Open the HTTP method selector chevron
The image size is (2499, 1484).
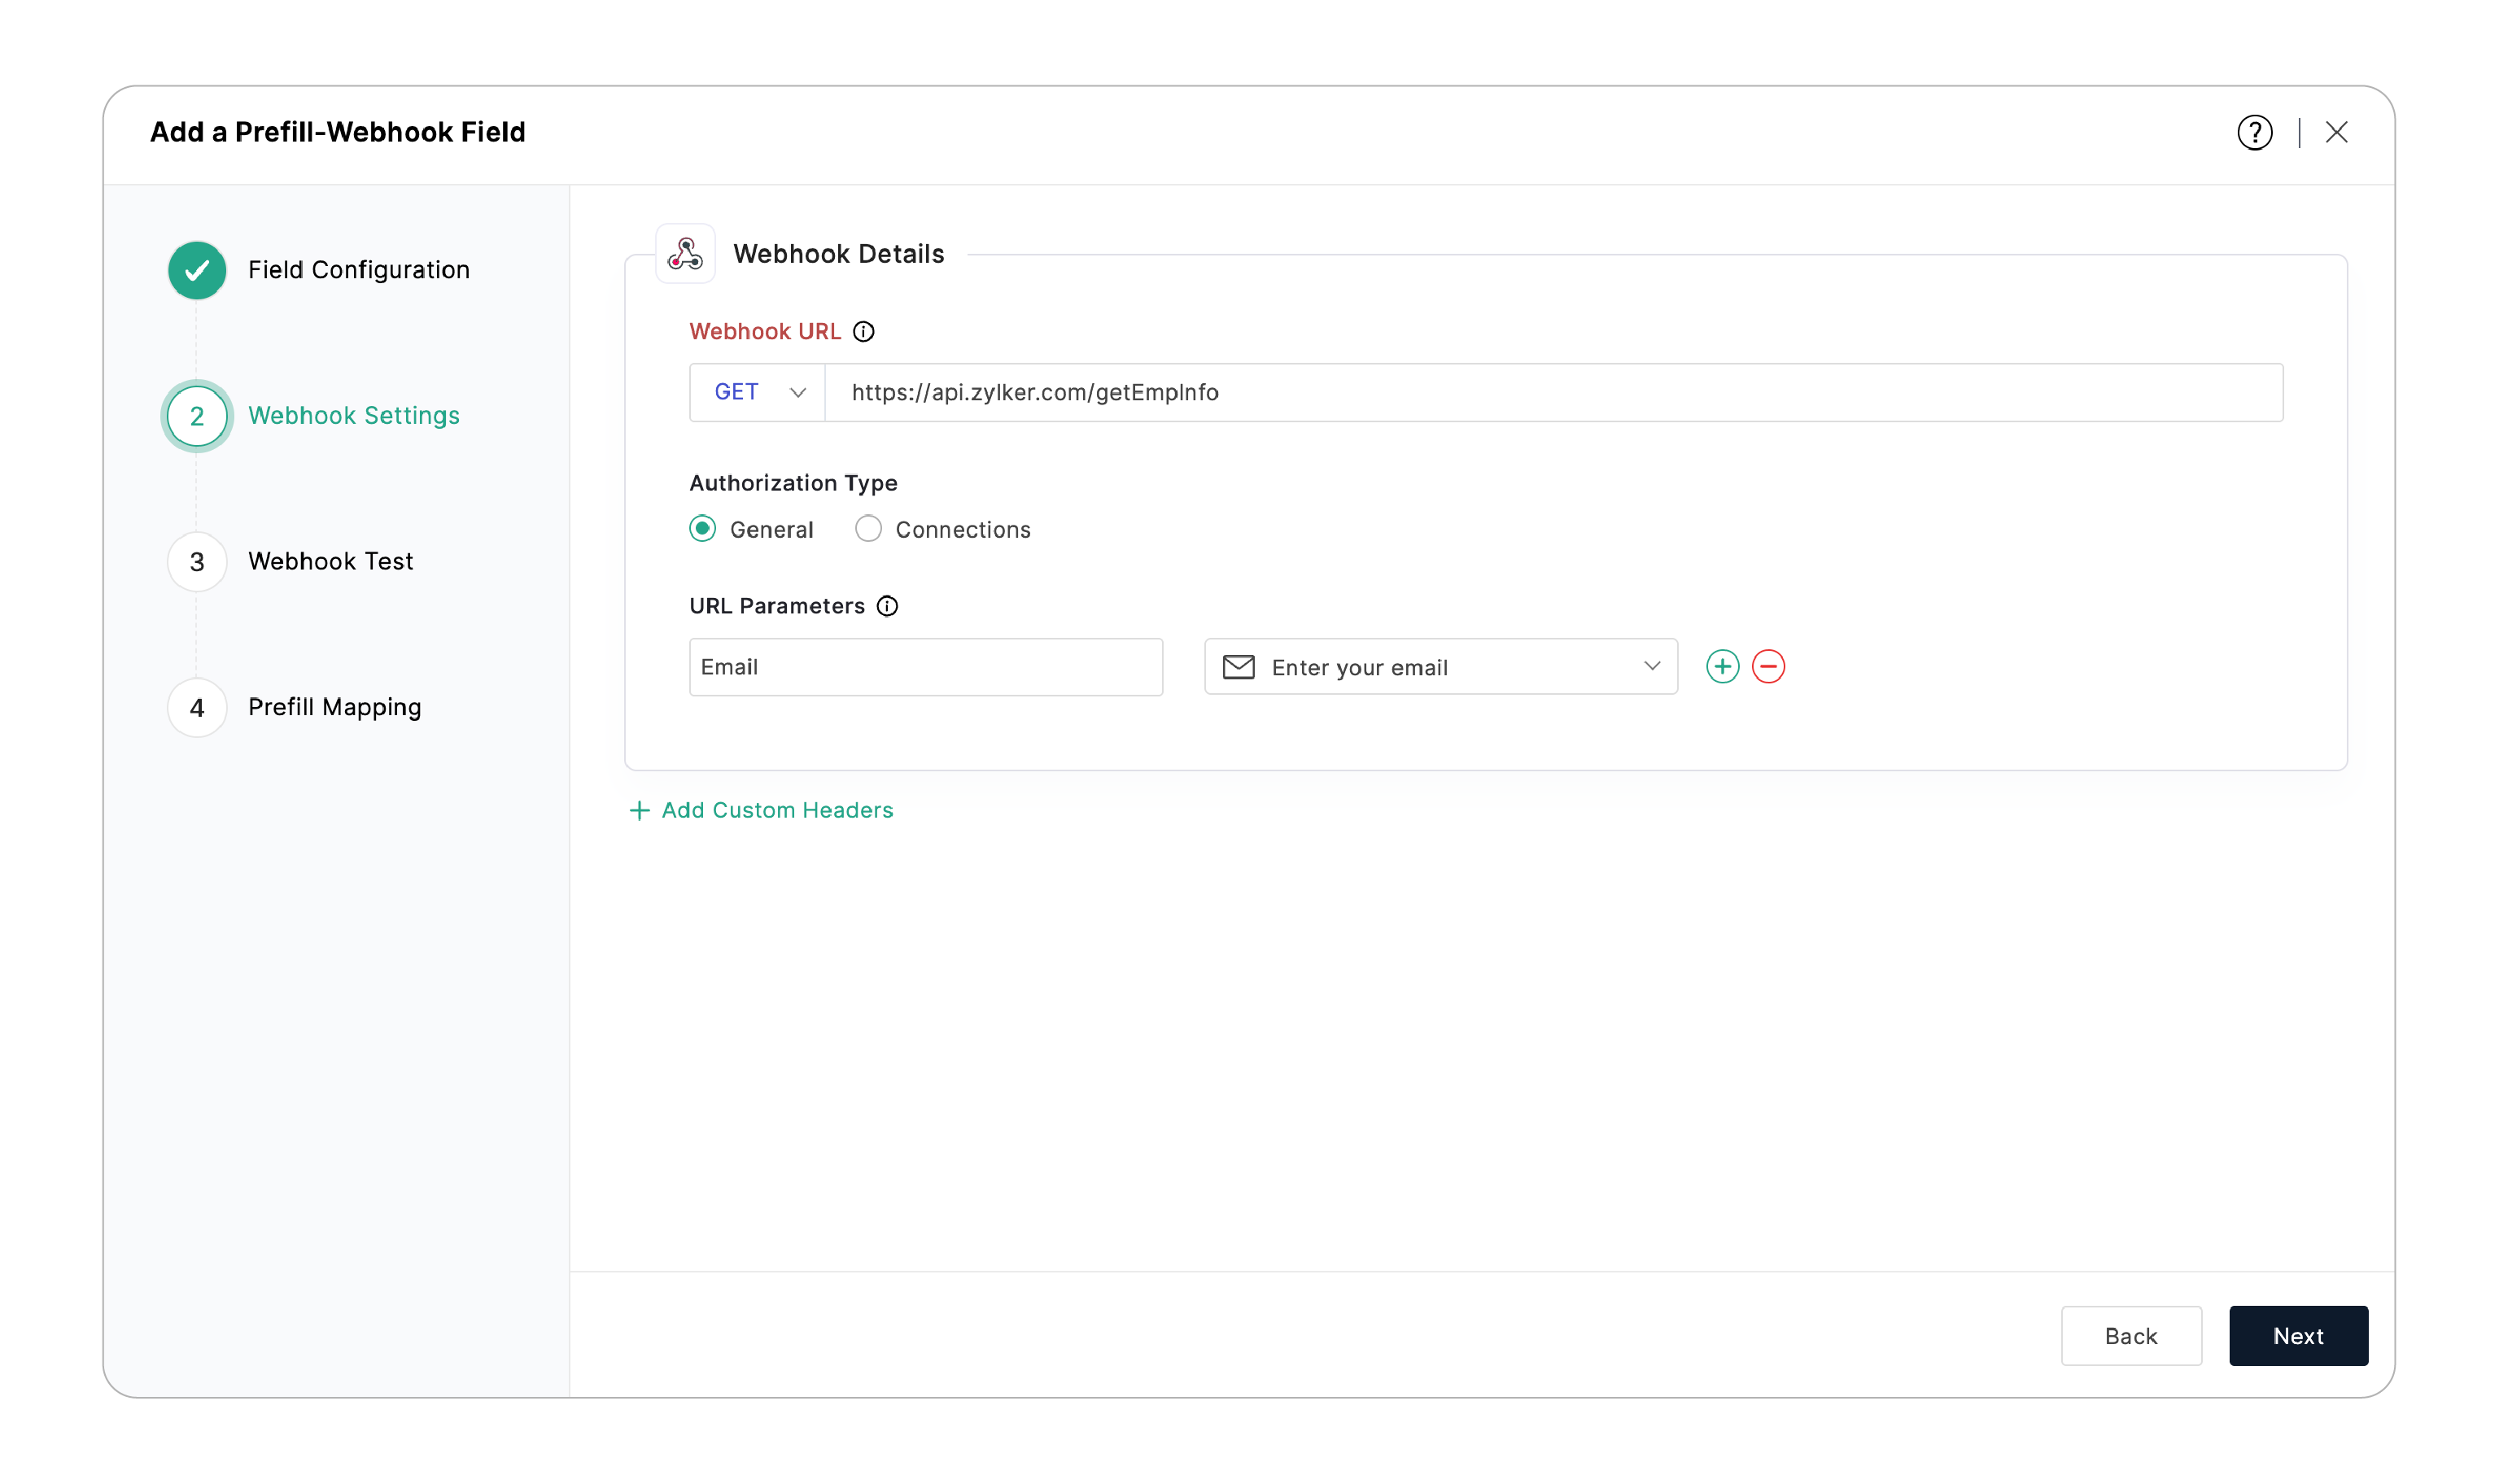click(798, 392)
